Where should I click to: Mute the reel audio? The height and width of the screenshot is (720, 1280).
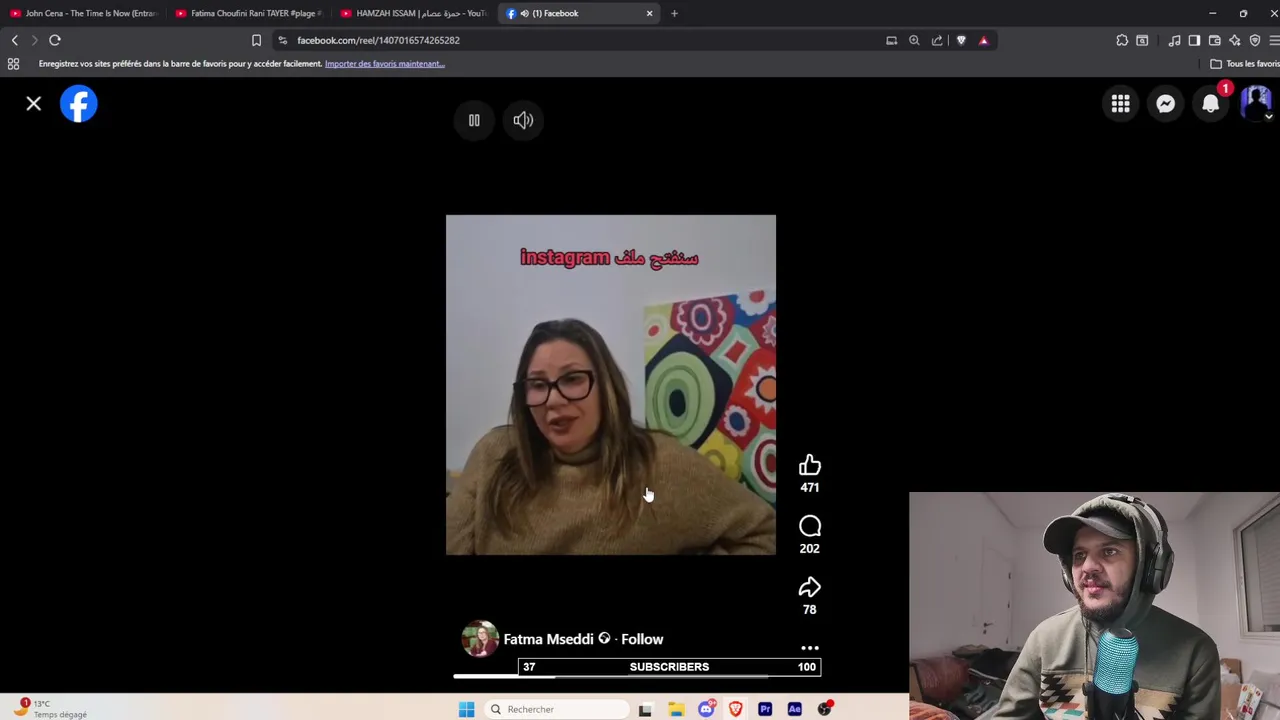coord(523,120)
